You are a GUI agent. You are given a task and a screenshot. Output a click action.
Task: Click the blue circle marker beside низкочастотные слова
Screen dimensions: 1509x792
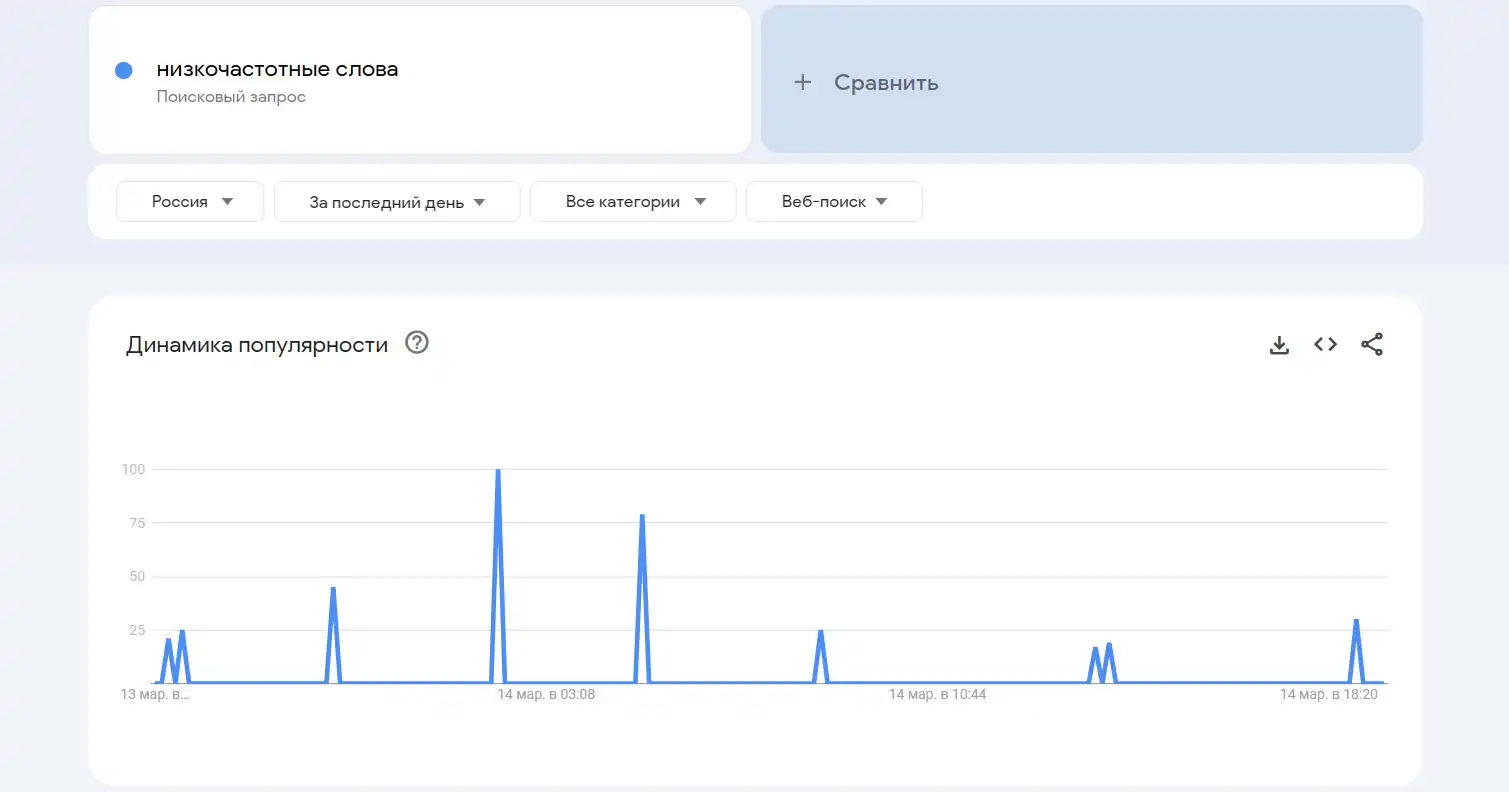pos(123,69)
